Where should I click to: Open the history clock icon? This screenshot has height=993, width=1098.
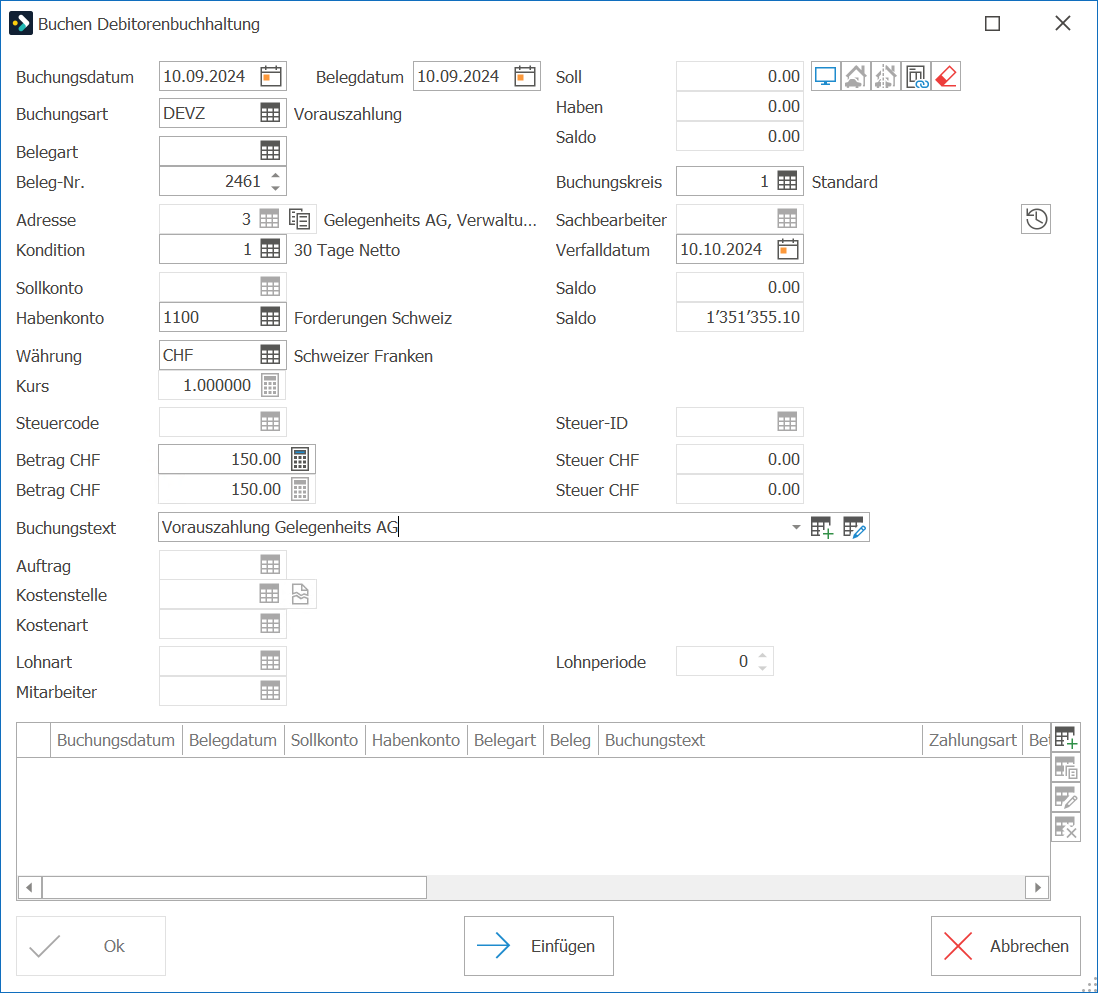click(1036, 219)
